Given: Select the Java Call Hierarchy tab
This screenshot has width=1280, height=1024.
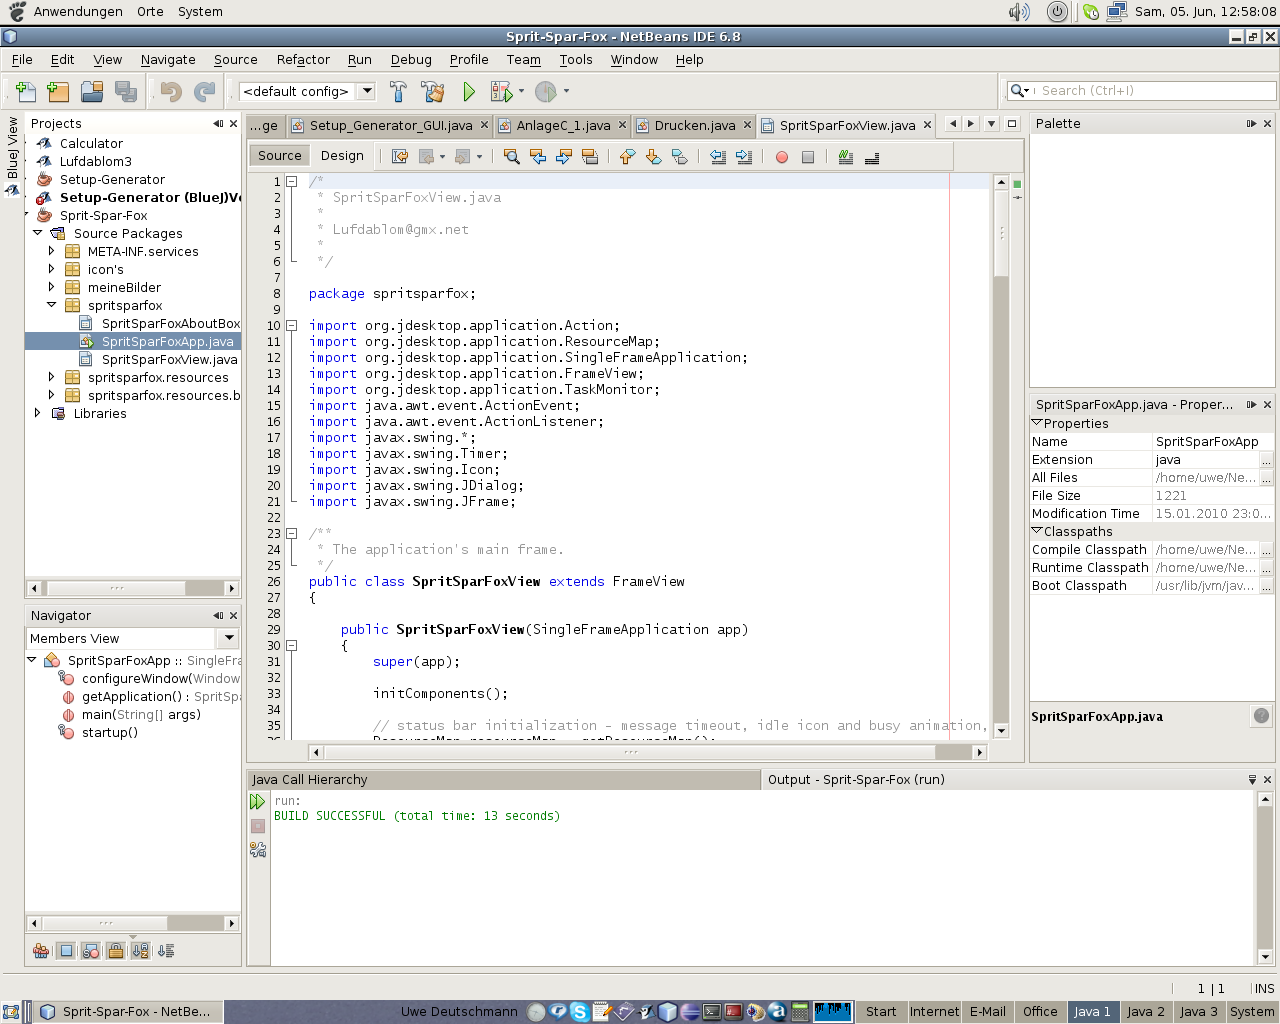Looking at the screenshot, I should (504, 780).
